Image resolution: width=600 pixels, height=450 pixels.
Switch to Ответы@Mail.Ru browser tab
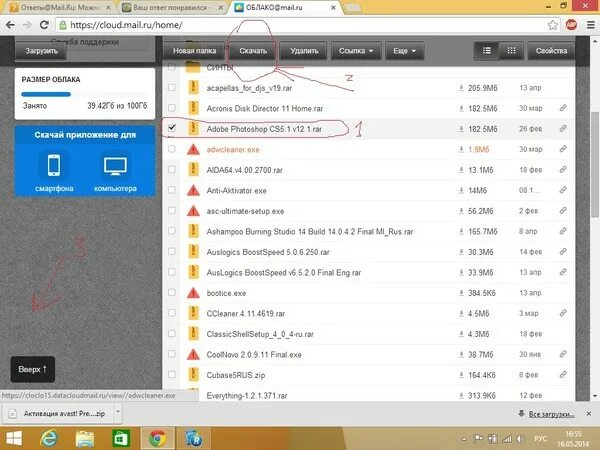click(59, 8)
